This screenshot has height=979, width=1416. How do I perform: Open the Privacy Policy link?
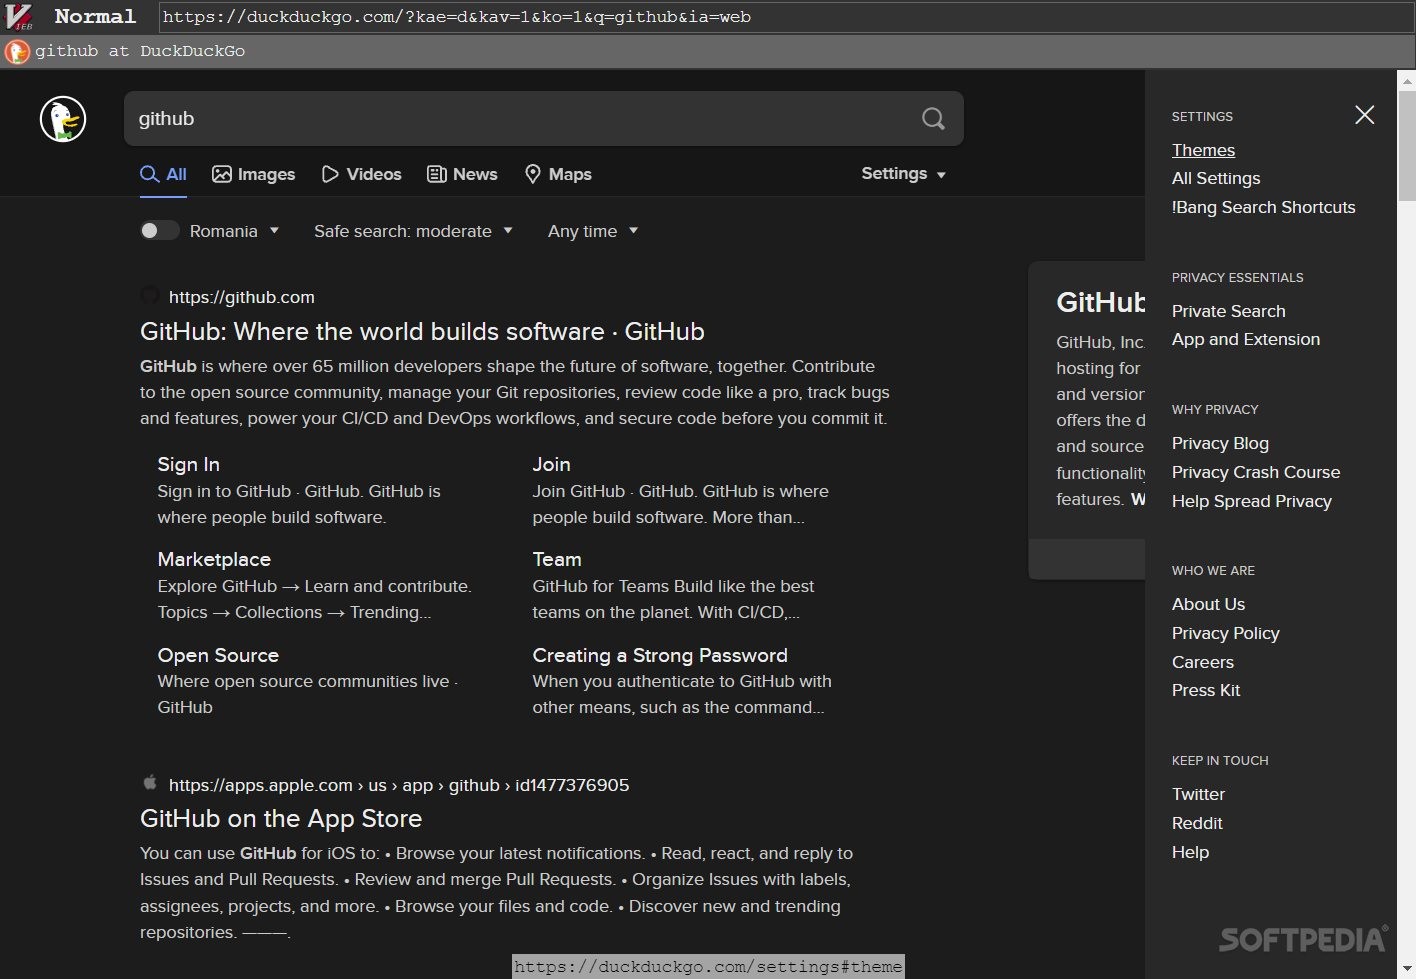click(1226, 633)
